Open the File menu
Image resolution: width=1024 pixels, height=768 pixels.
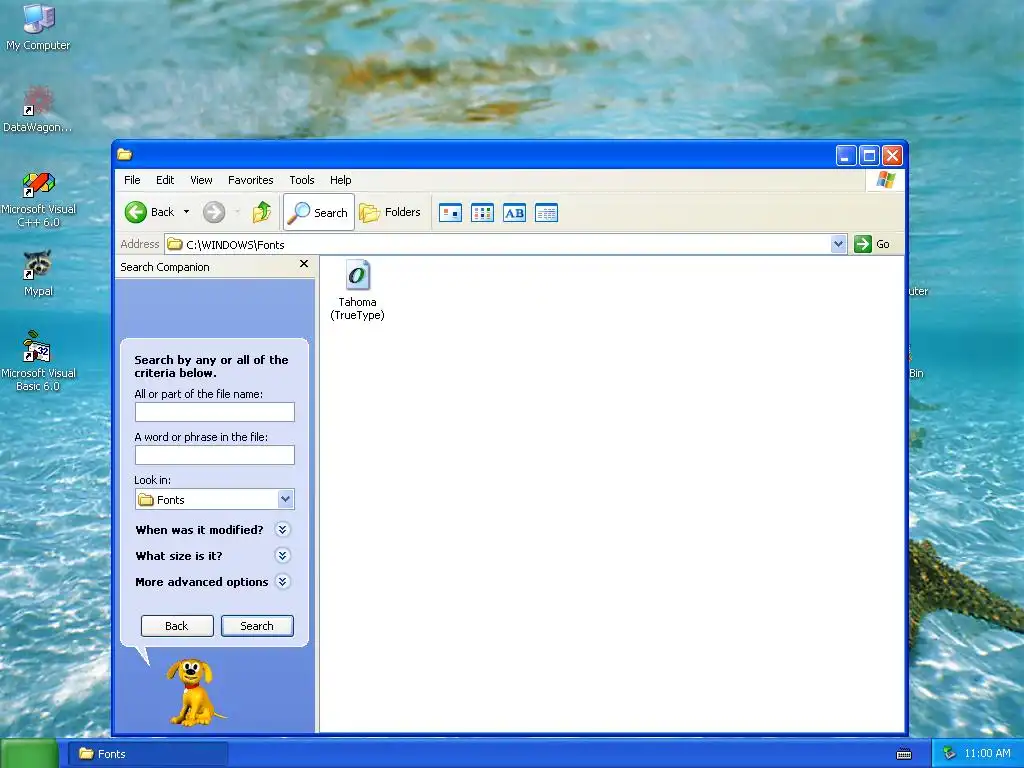click(x=132, y=180)
